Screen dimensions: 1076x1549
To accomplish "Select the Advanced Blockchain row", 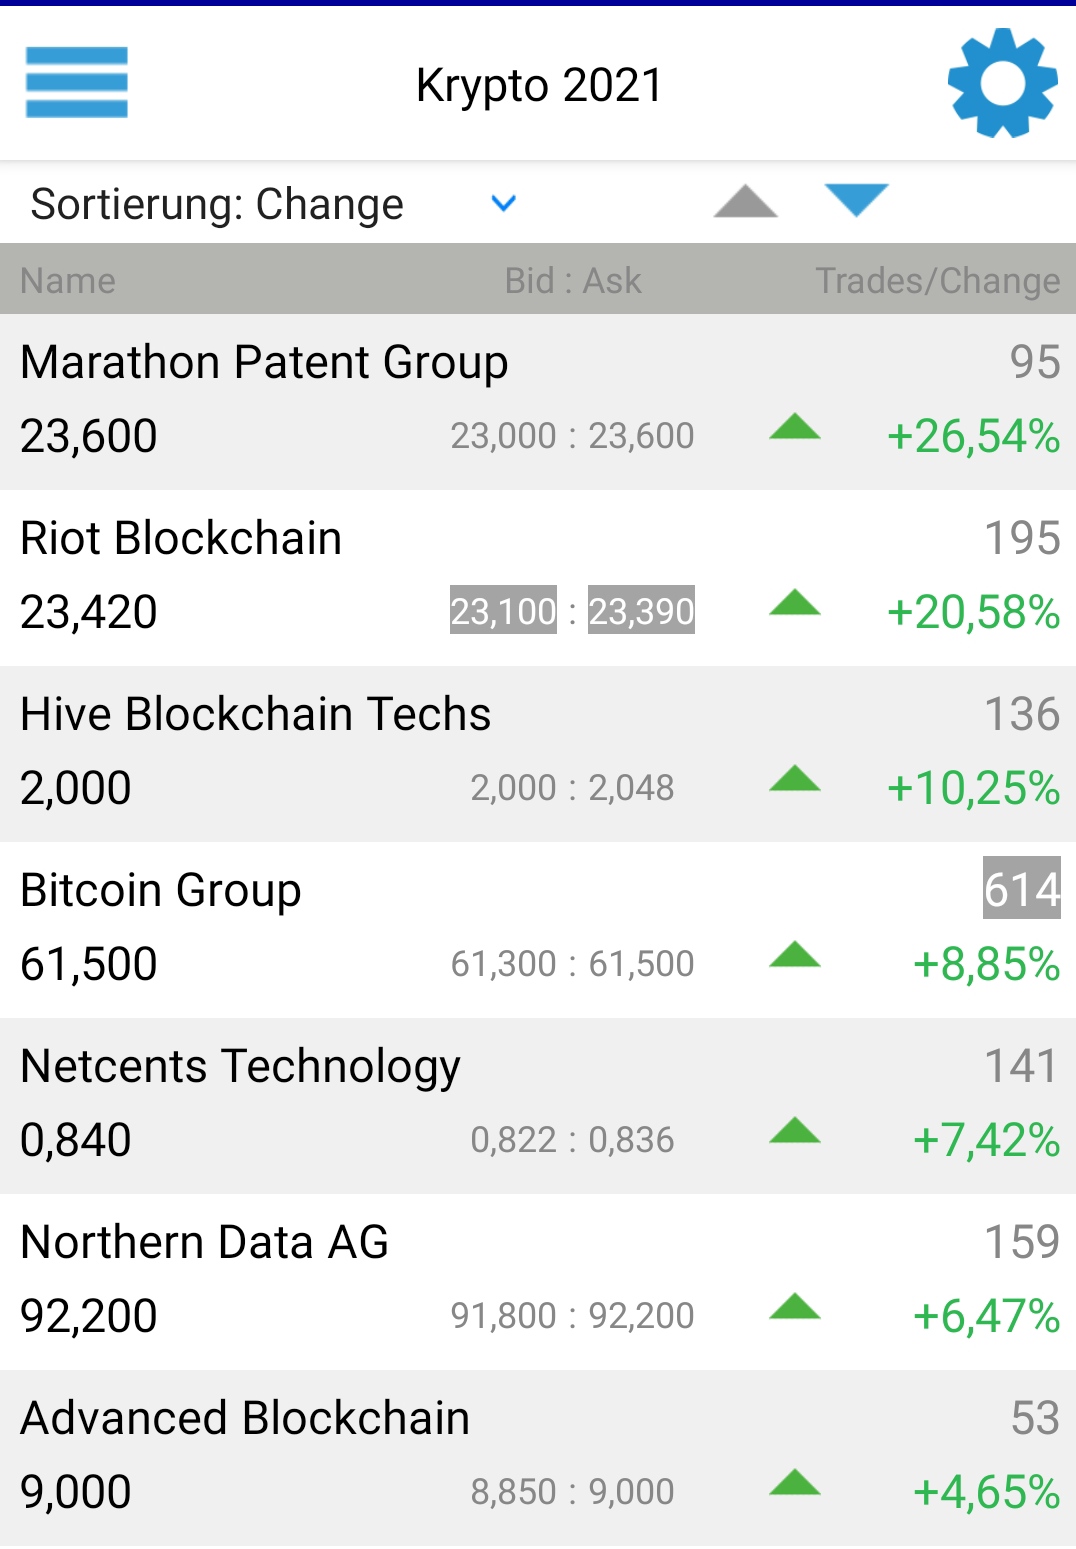I will tap(245, 1419).
